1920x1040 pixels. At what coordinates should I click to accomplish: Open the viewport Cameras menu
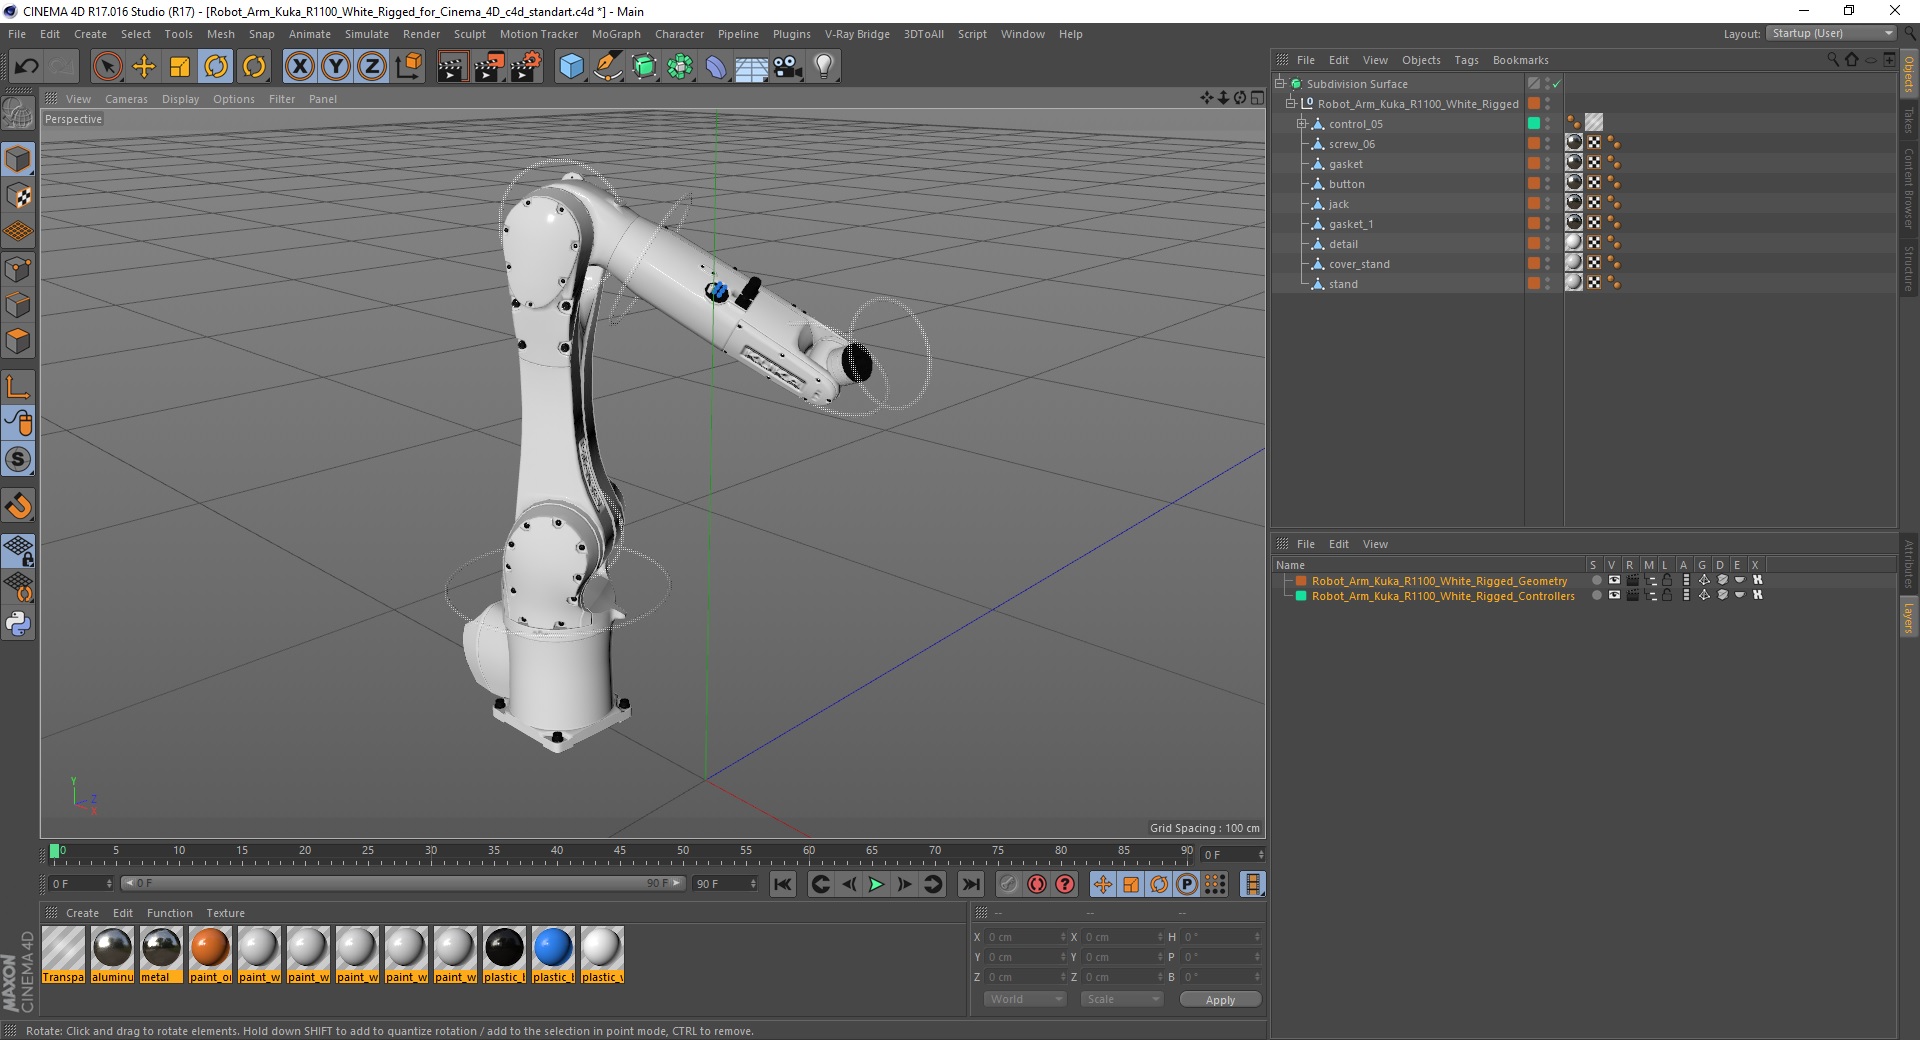pyautogui.click(x=126, y=99)
